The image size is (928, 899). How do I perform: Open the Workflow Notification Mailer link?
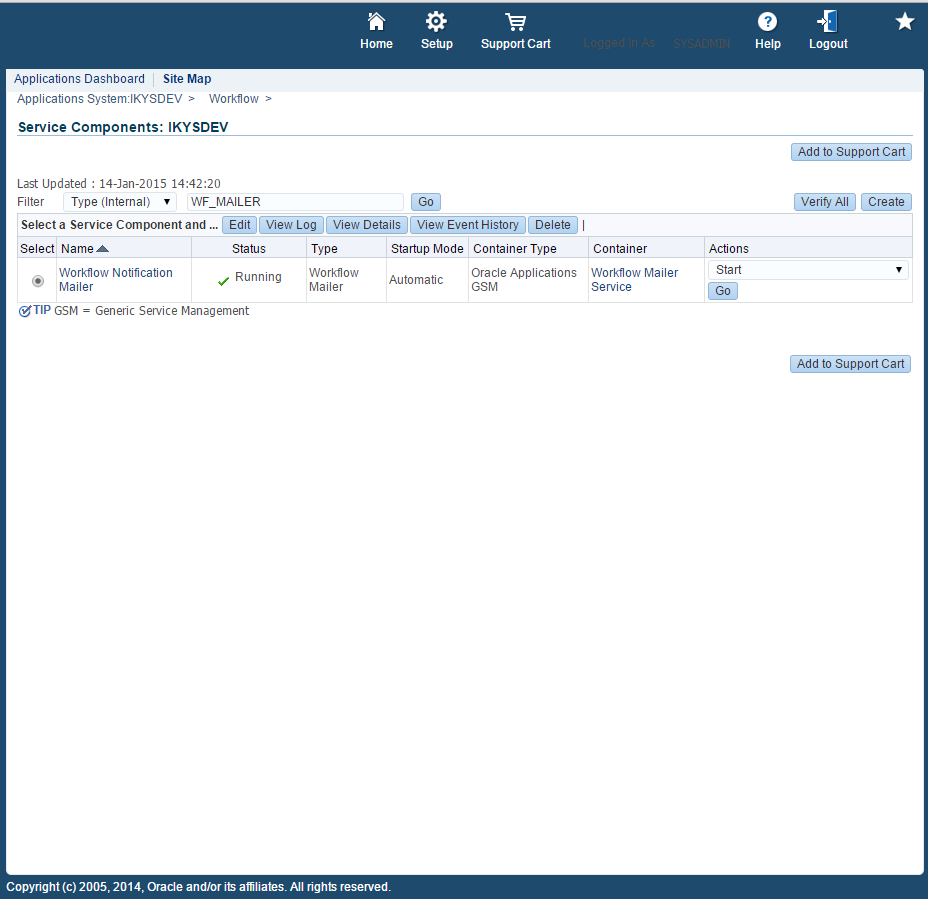tap(115, 280)
